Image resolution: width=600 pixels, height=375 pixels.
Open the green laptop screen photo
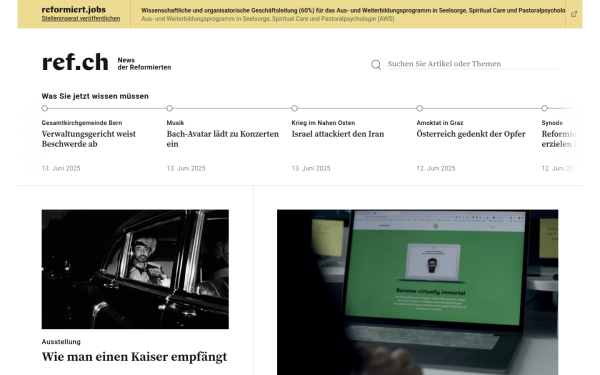click(x=417, y=292)
